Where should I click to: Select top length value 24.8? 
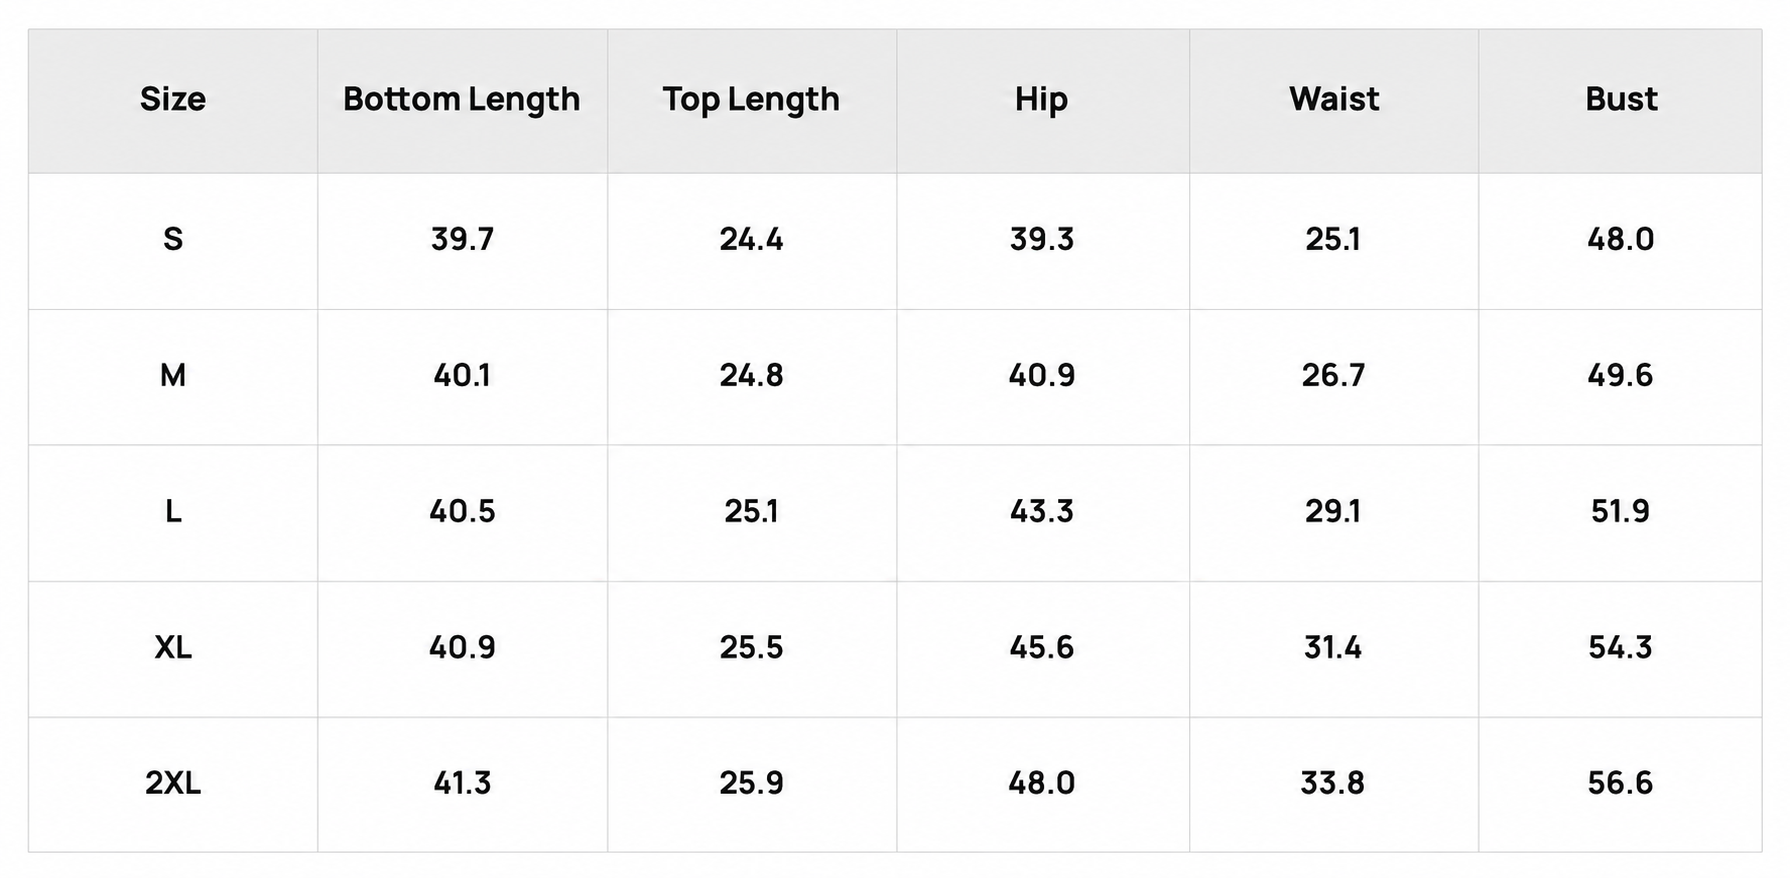[x=751, y=375]
